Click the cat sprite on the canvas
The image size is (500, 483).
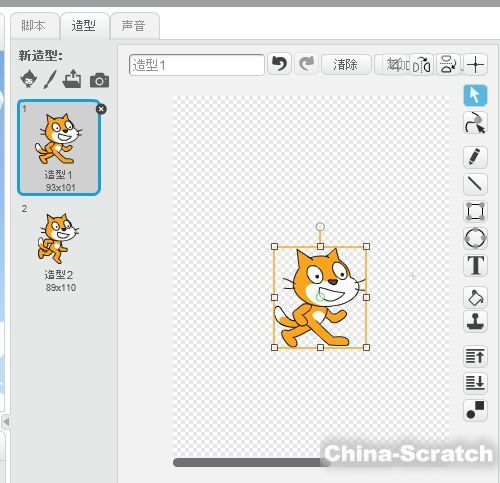(x=320, y=298)
